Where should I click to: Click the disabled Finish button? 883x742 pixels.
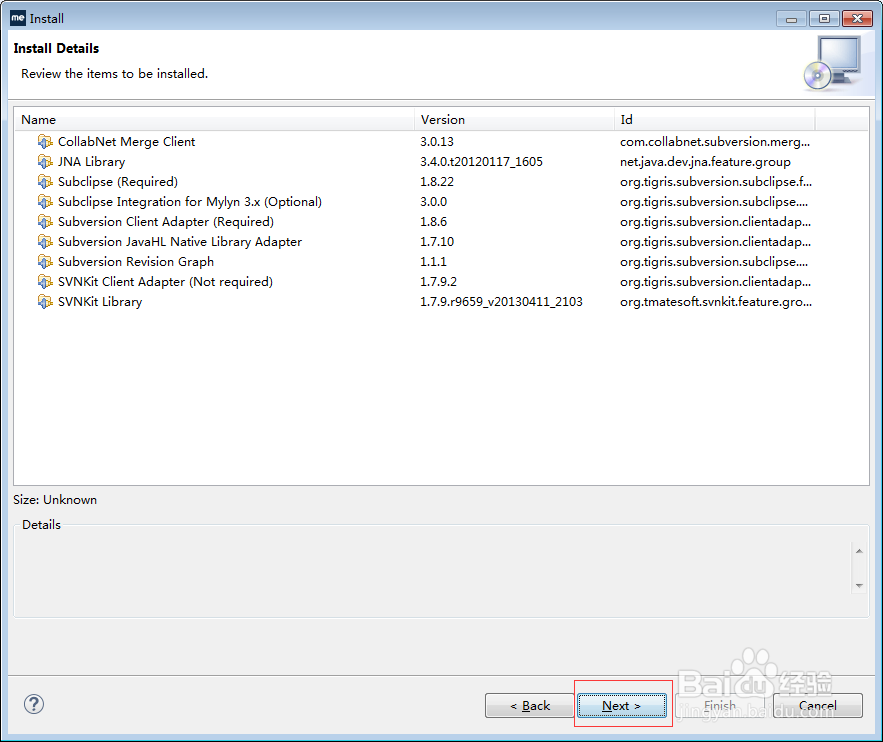point(720,705)
